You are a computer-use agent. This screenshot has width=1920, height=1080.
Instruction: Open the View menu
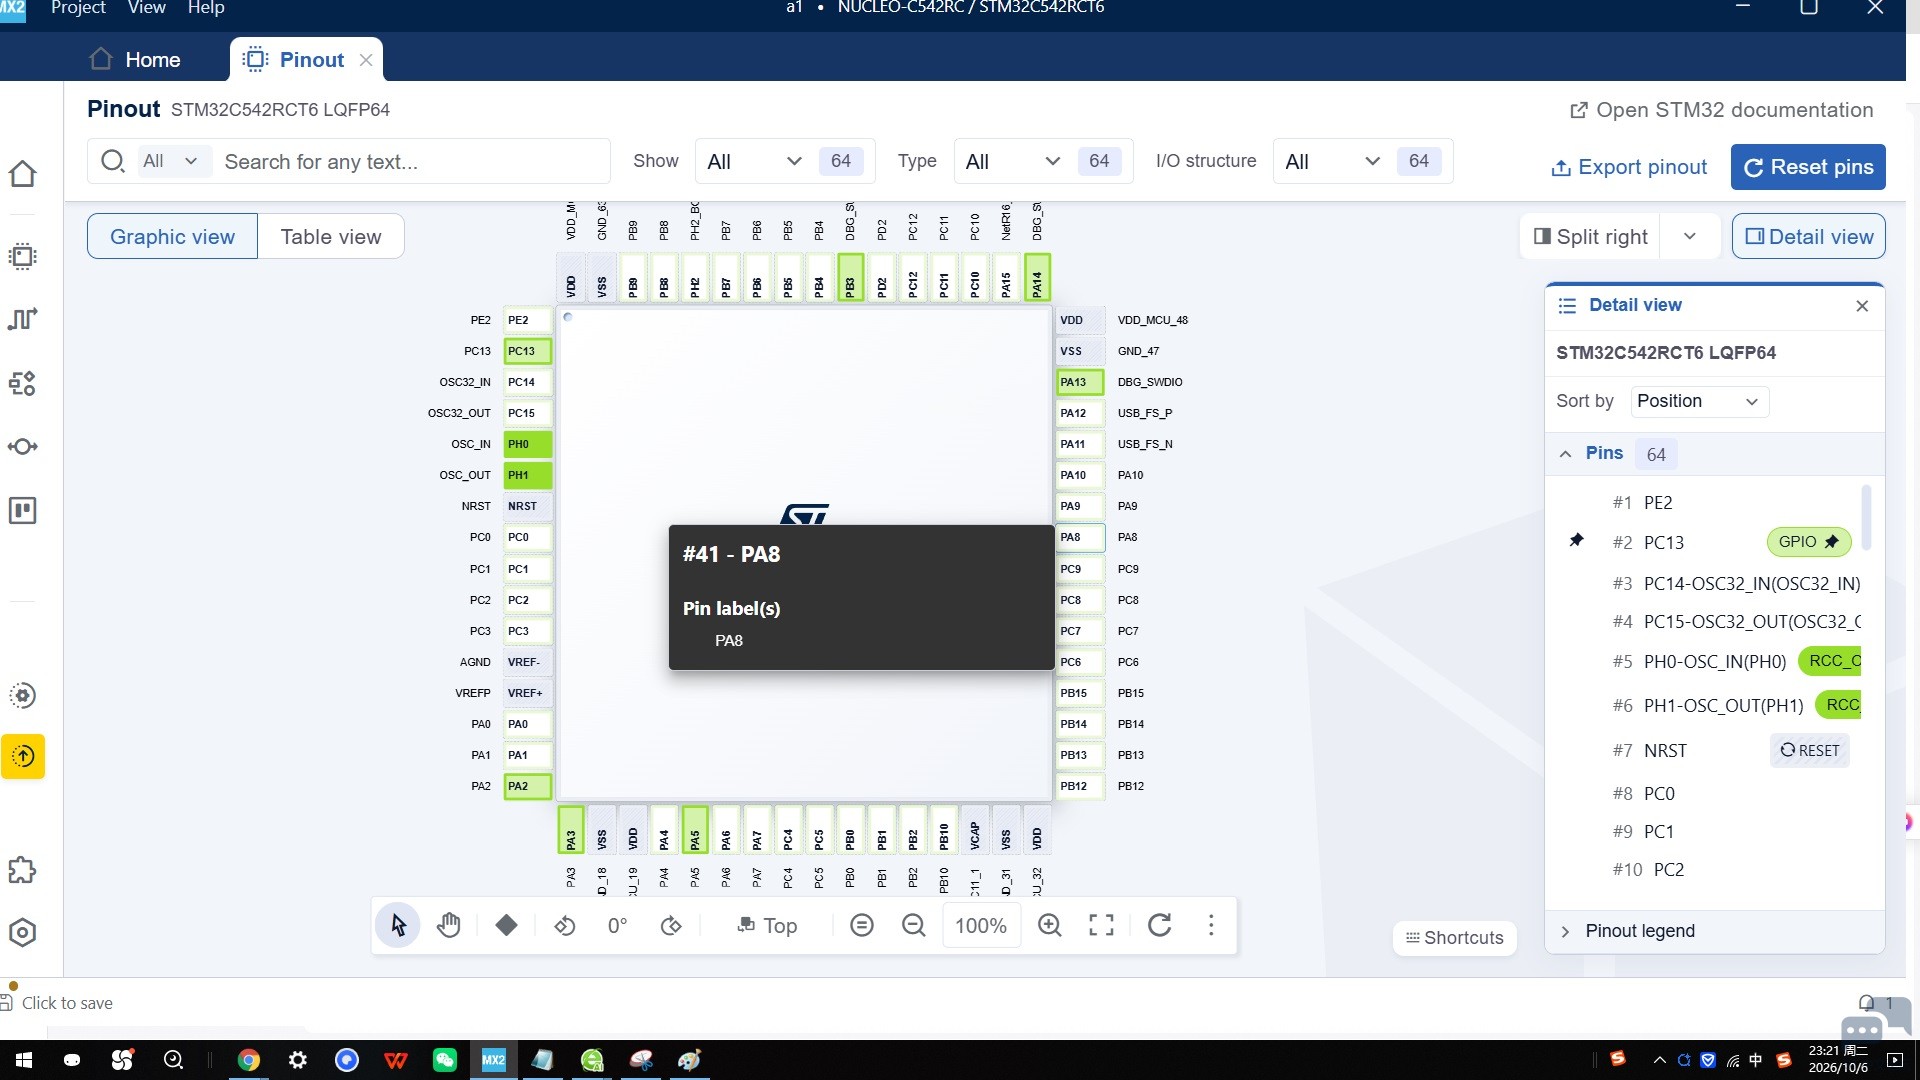point(146,8)
